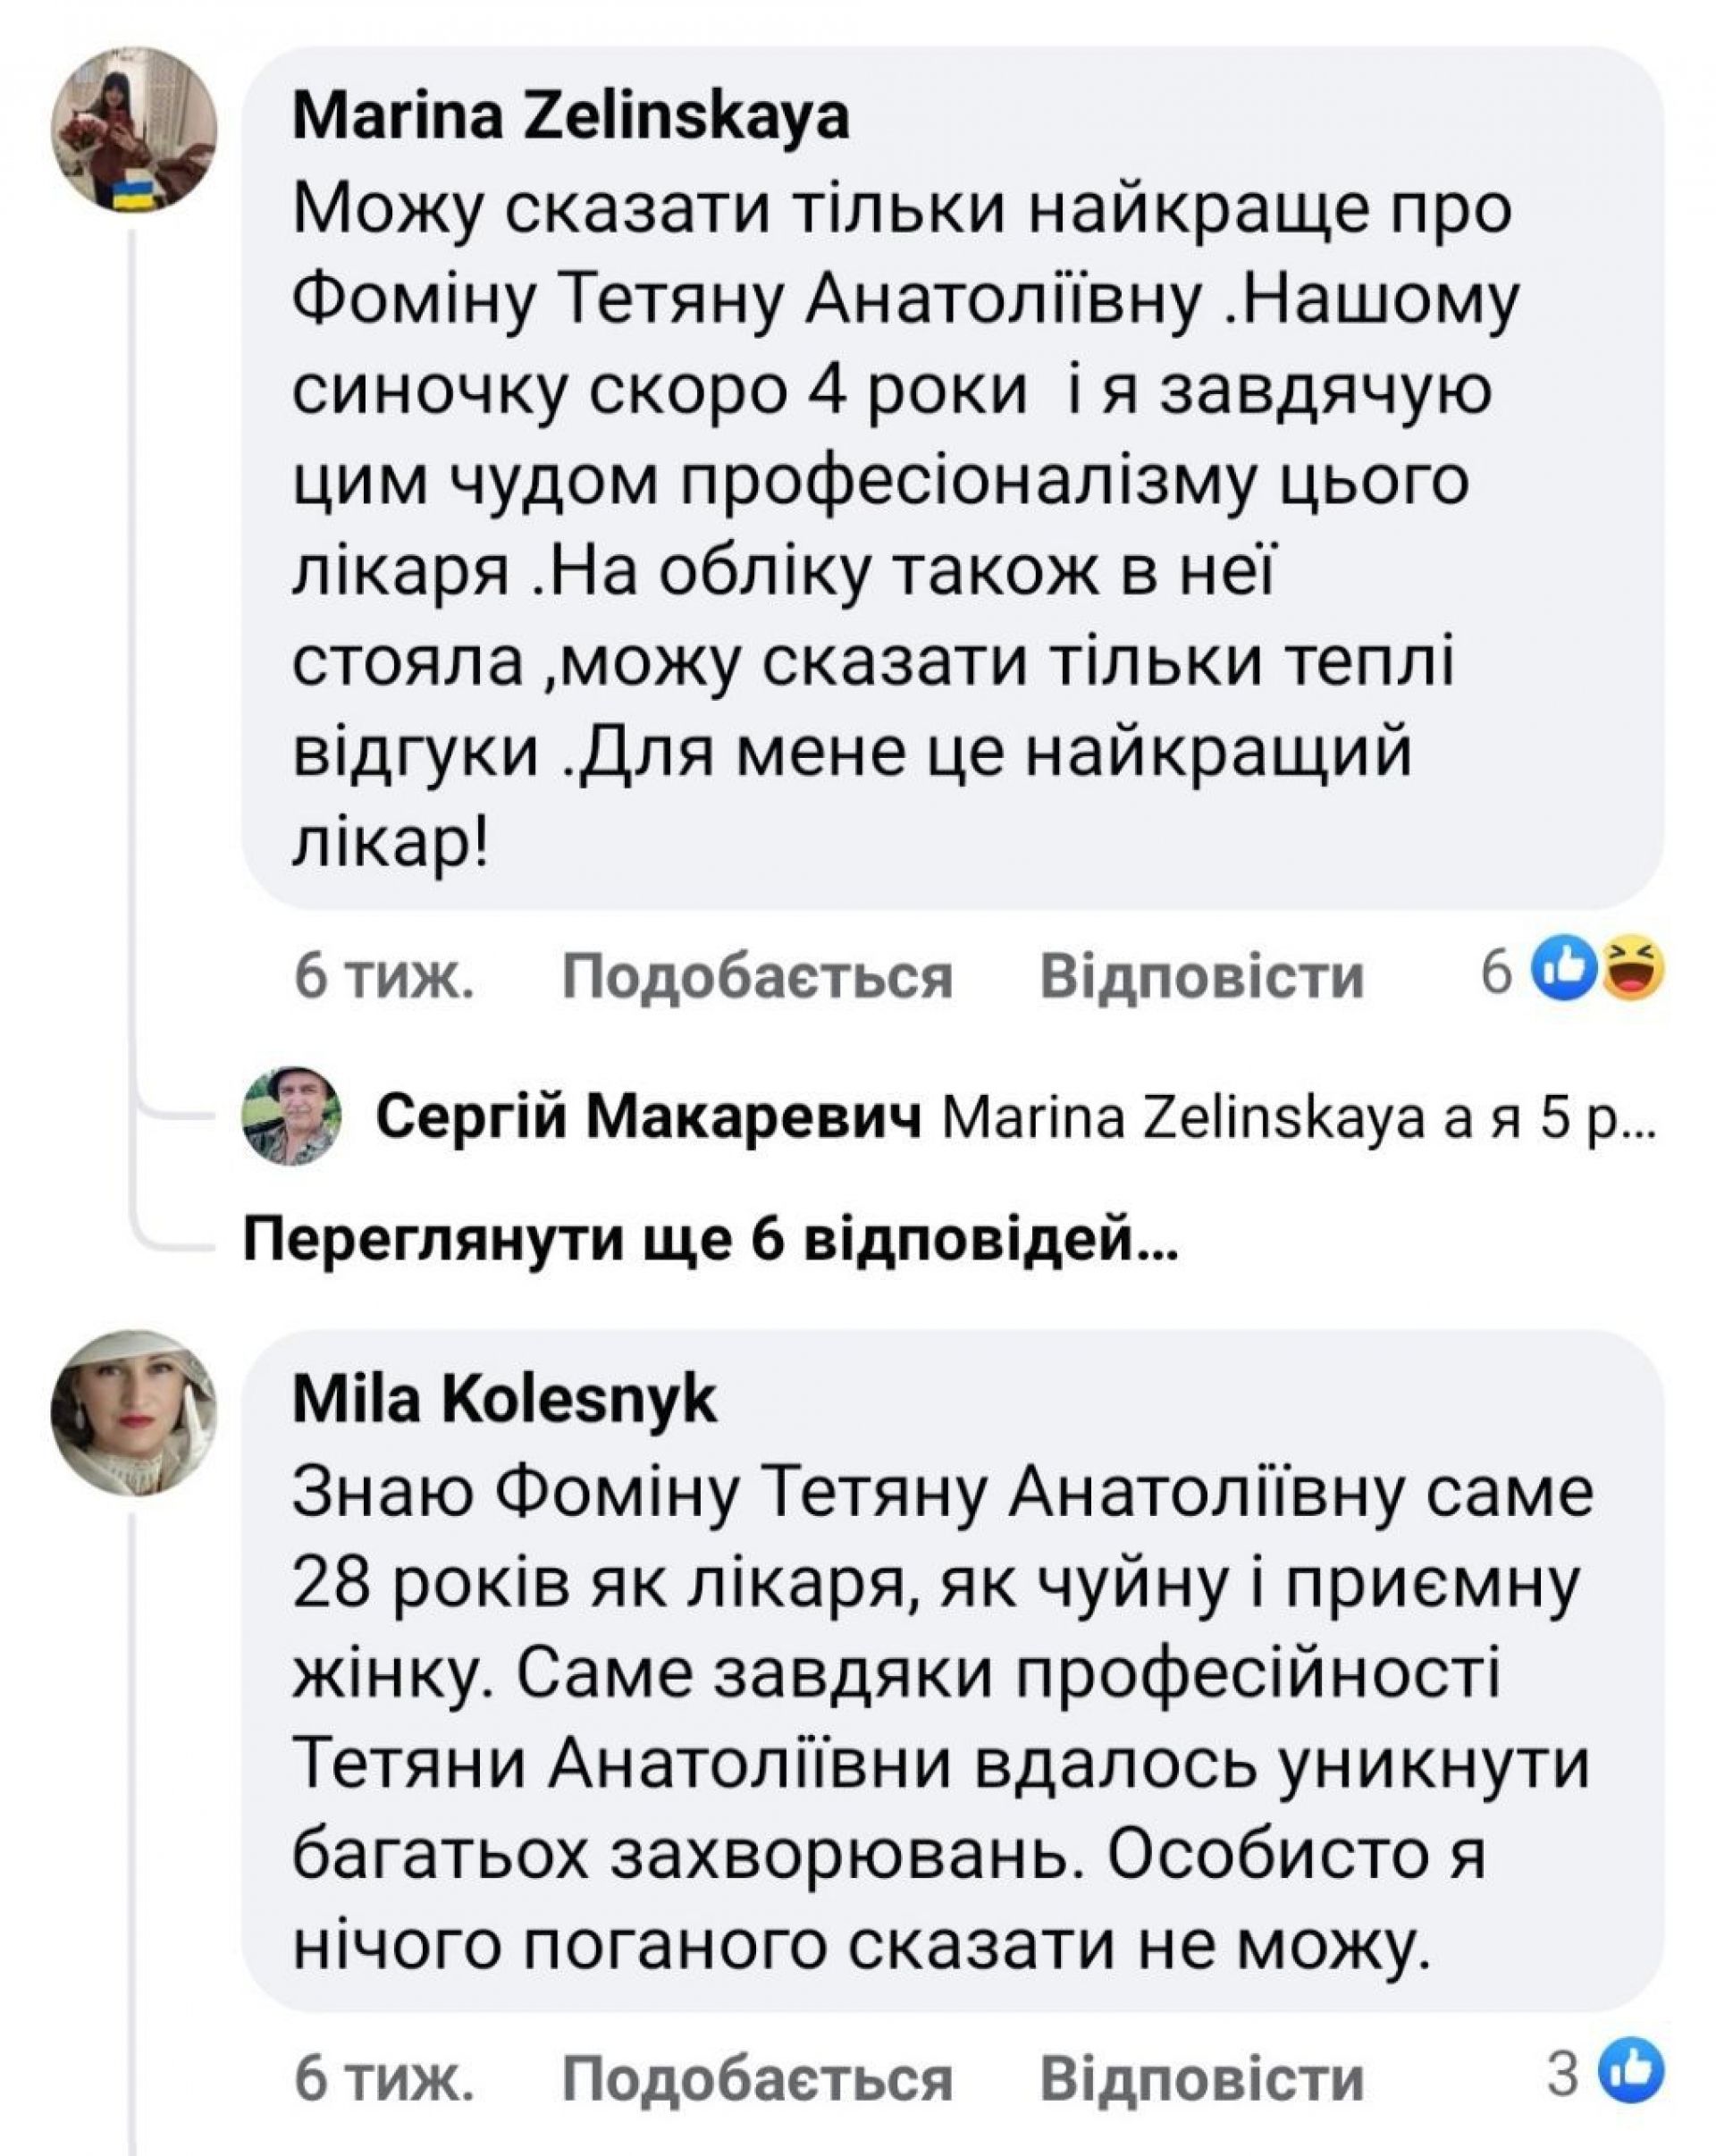
Task: Click the thumbs-up reaction icon on Marina's comment
Action: click(1564, 970)
